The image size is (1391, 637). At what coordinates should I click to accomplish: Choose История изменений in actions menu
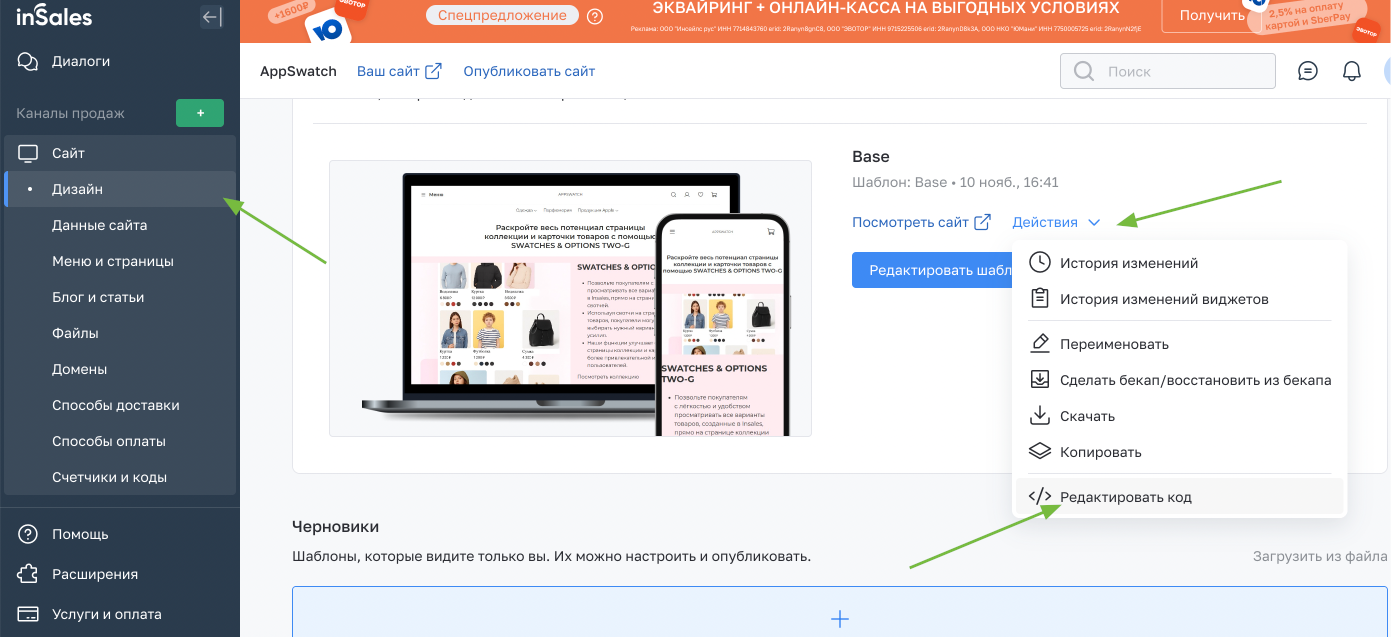[x=1128, y=263]
